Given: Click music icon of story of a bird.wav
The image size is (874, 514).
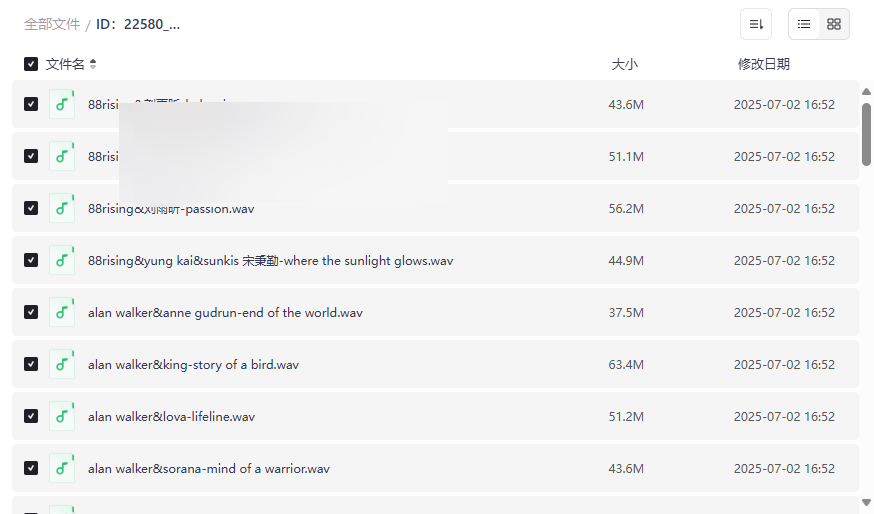Looking at the screenshot, I should pyautogui.click(x=62, y=364).
